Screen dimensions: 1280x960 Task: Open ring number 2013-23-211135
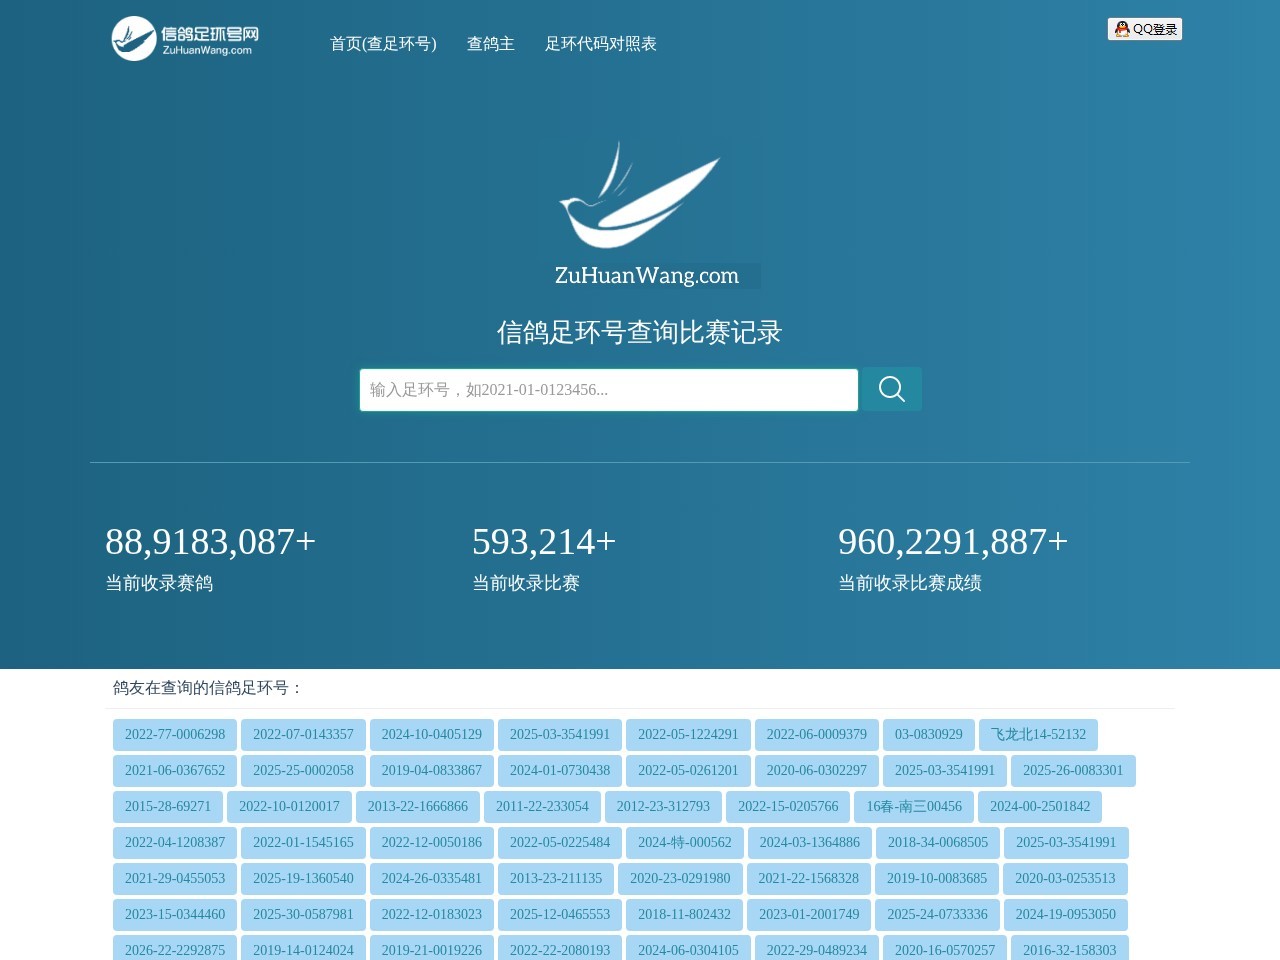click(556, 879)
